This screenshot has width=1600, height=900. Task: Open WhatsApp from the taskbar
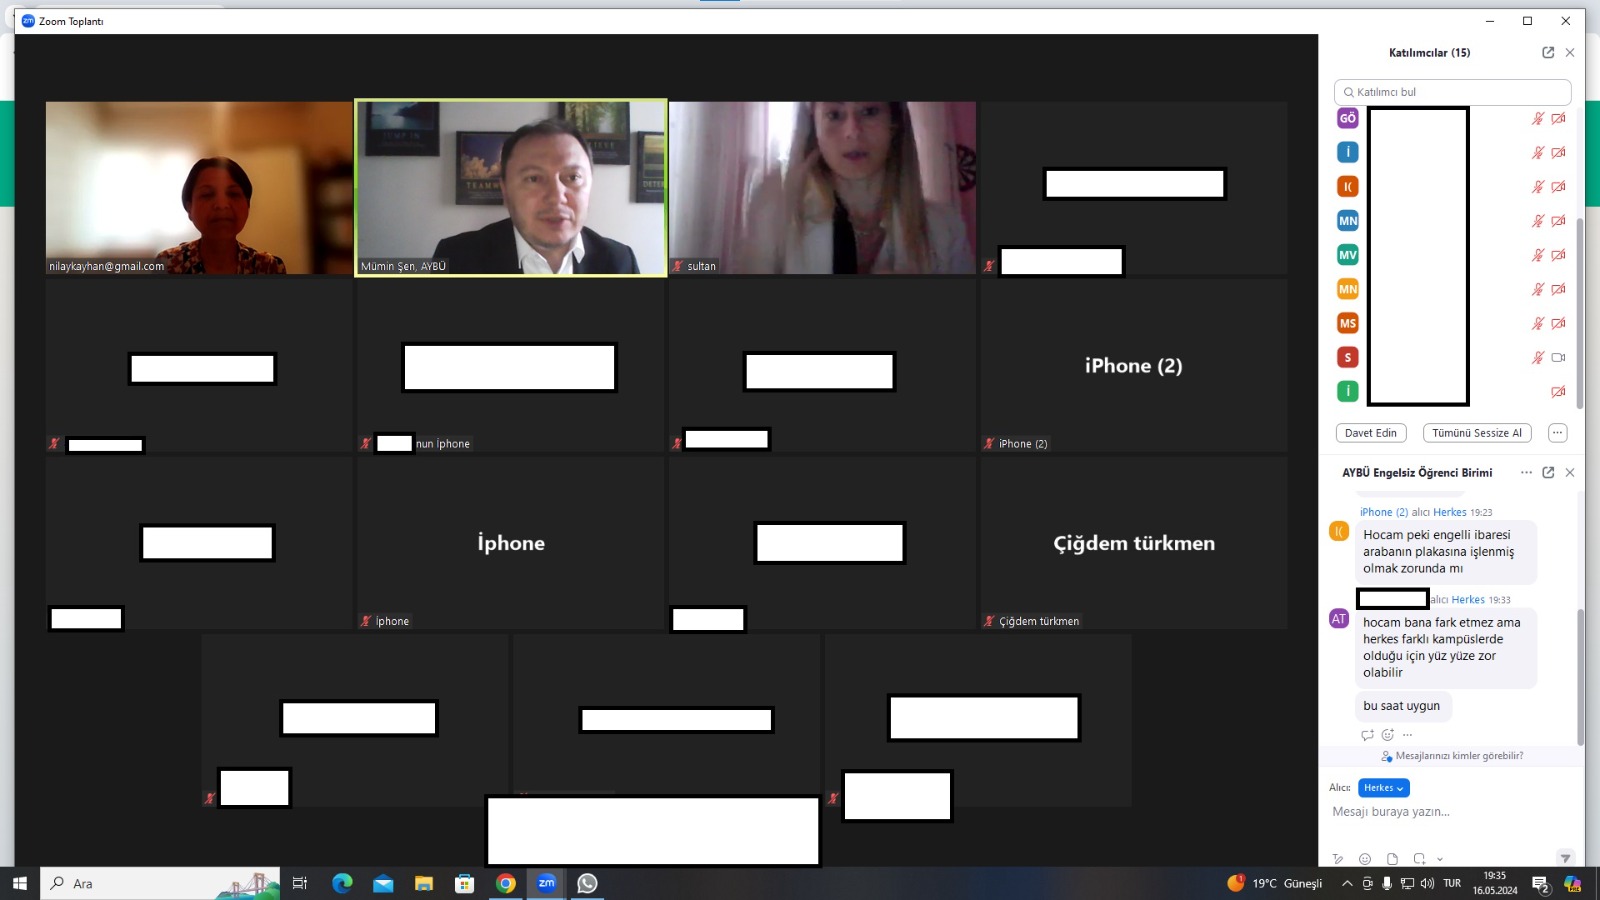click(587, 883)
